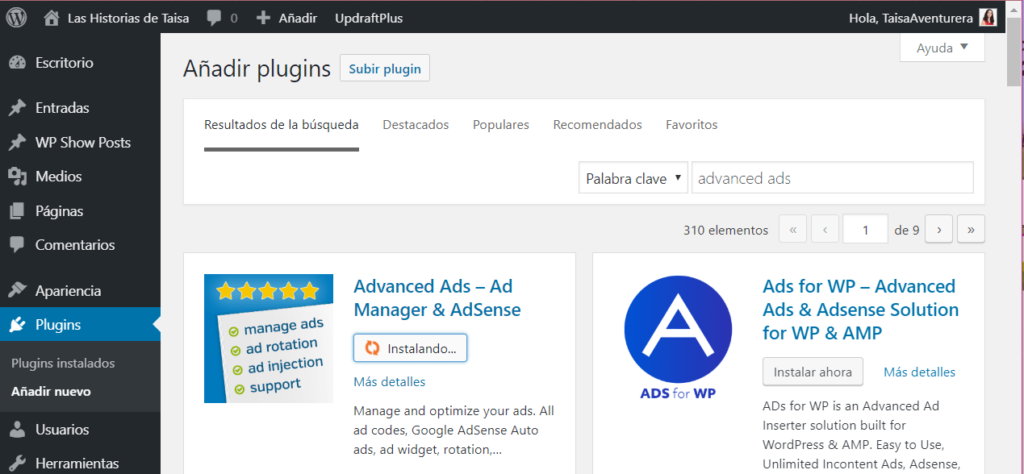Open WP Show Posts in the sidebar
Viewport: 1024px width, 474px height.
(83, 142)
